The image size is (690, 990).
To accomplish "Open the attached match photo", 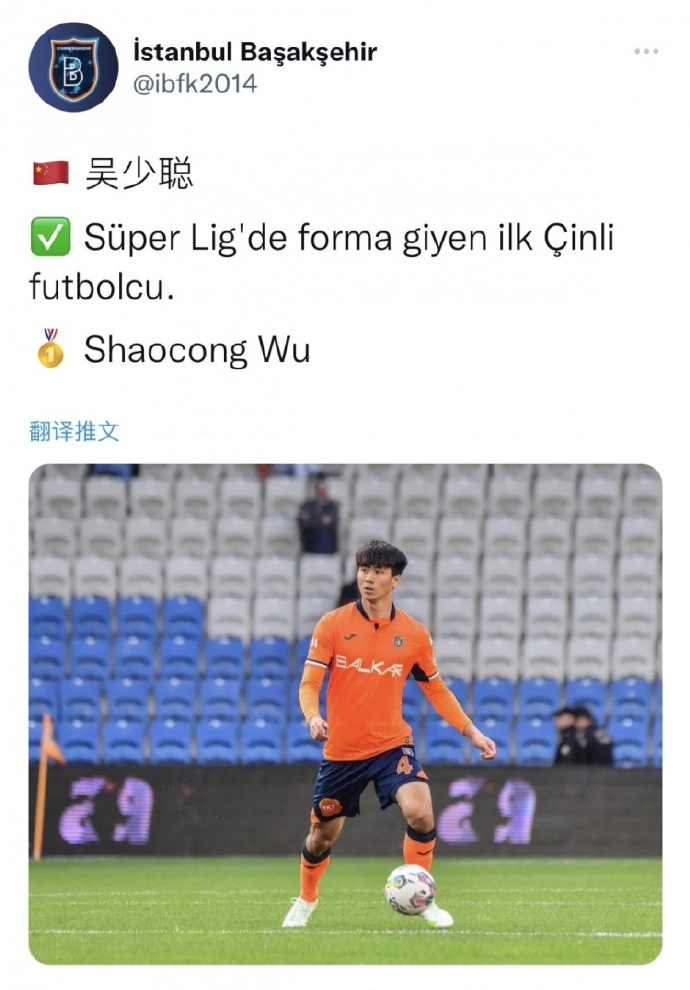I will pyautogui.click(x=345, y=714).
